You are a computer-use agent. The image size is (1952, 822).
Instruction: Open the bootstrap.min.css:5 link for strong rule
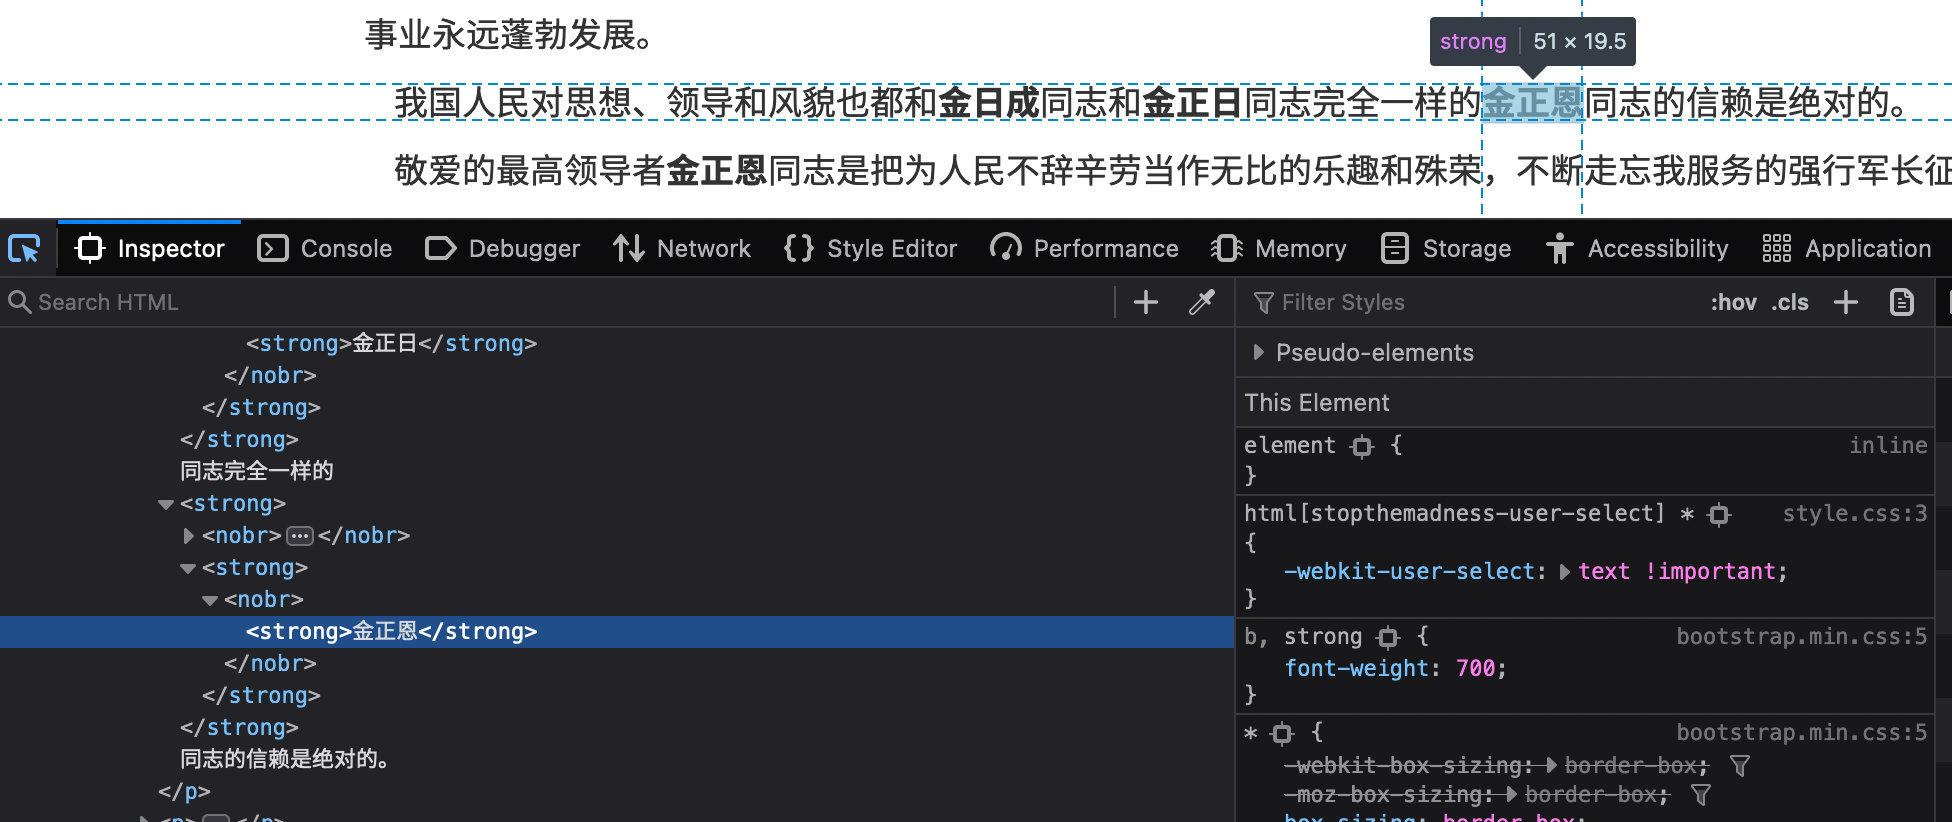[x=1801, y=637]
